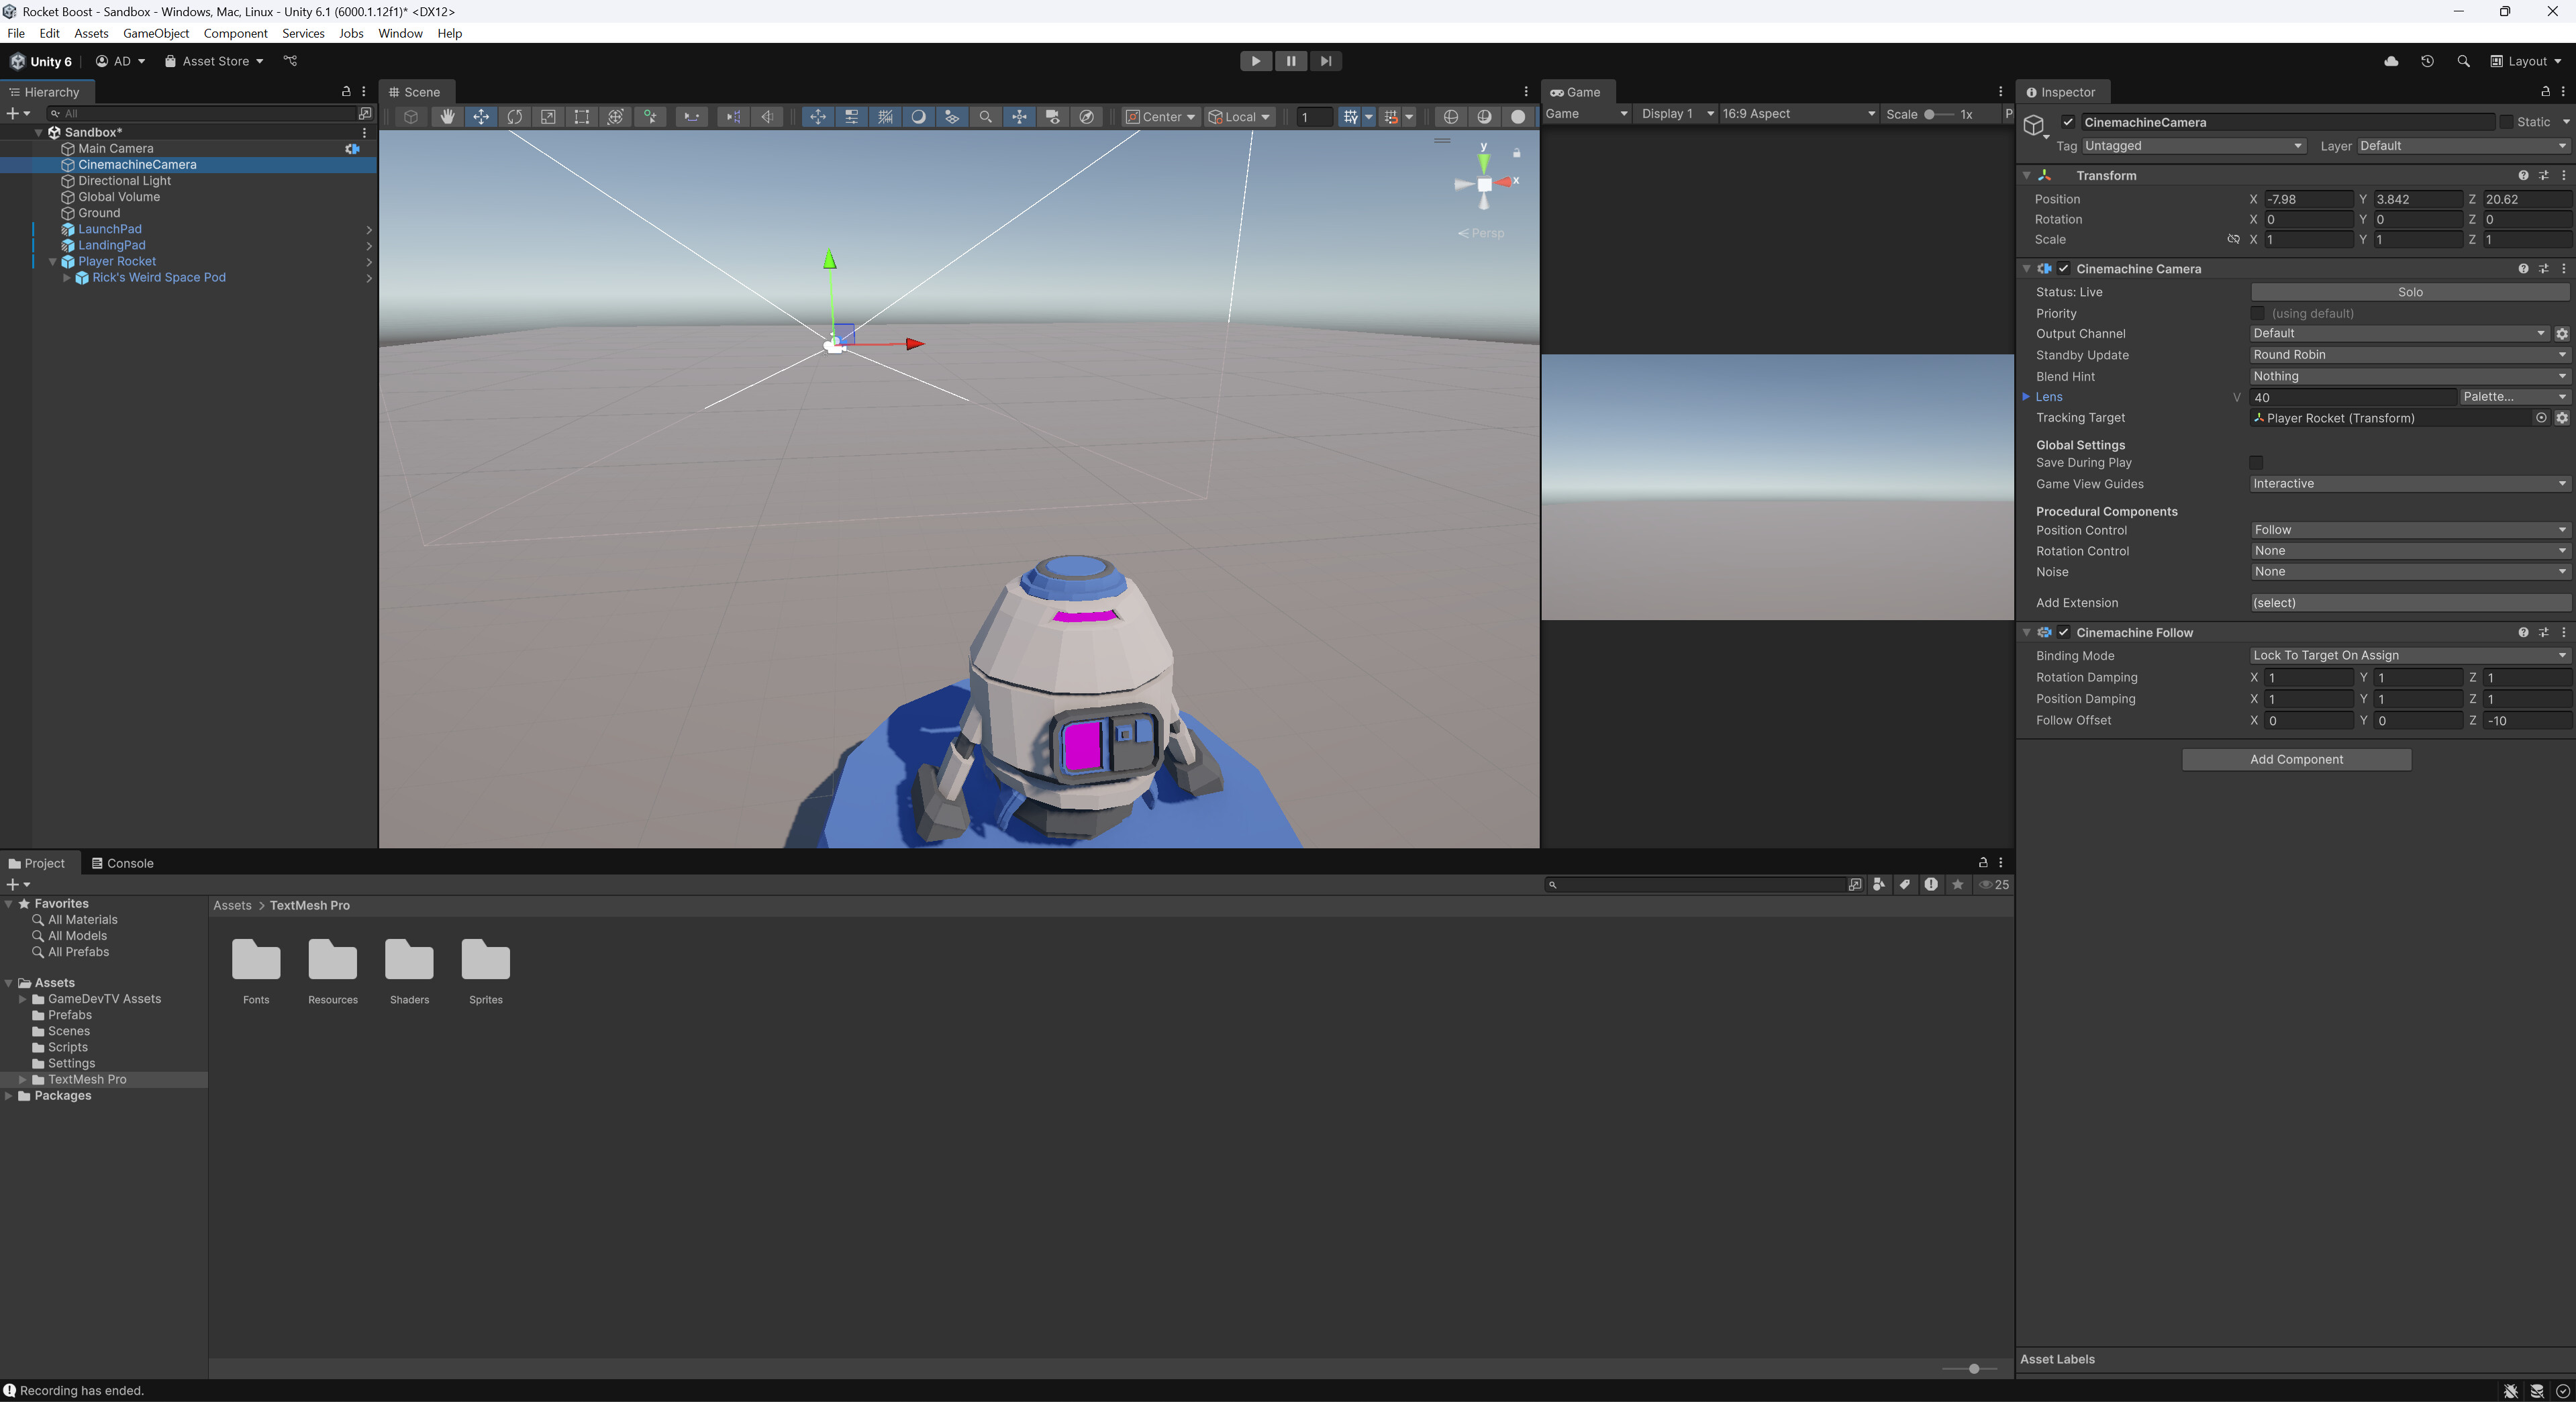
Task: Toggle the CinemachineCamera active checkbox
Action: [x=2068, y=122]
